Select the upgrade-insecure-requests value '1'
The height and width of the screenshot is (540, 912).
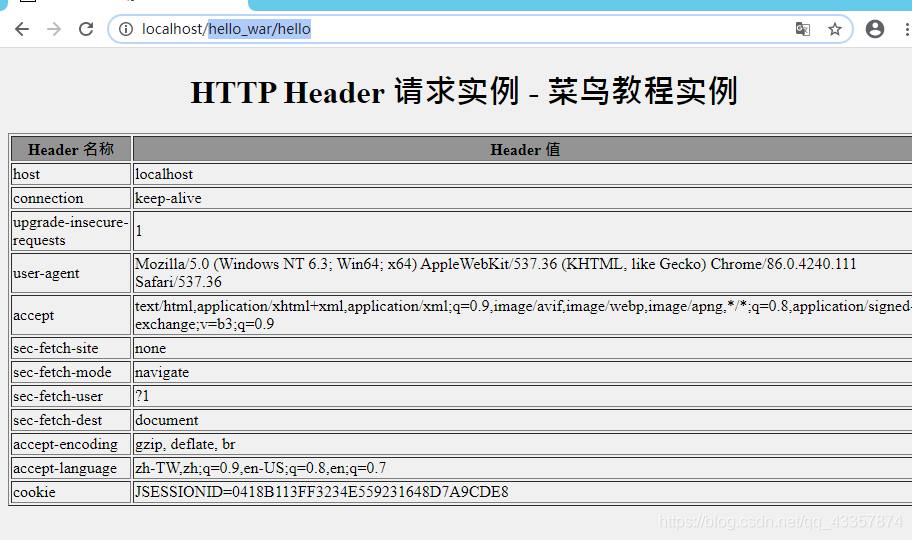click(523, 231)
